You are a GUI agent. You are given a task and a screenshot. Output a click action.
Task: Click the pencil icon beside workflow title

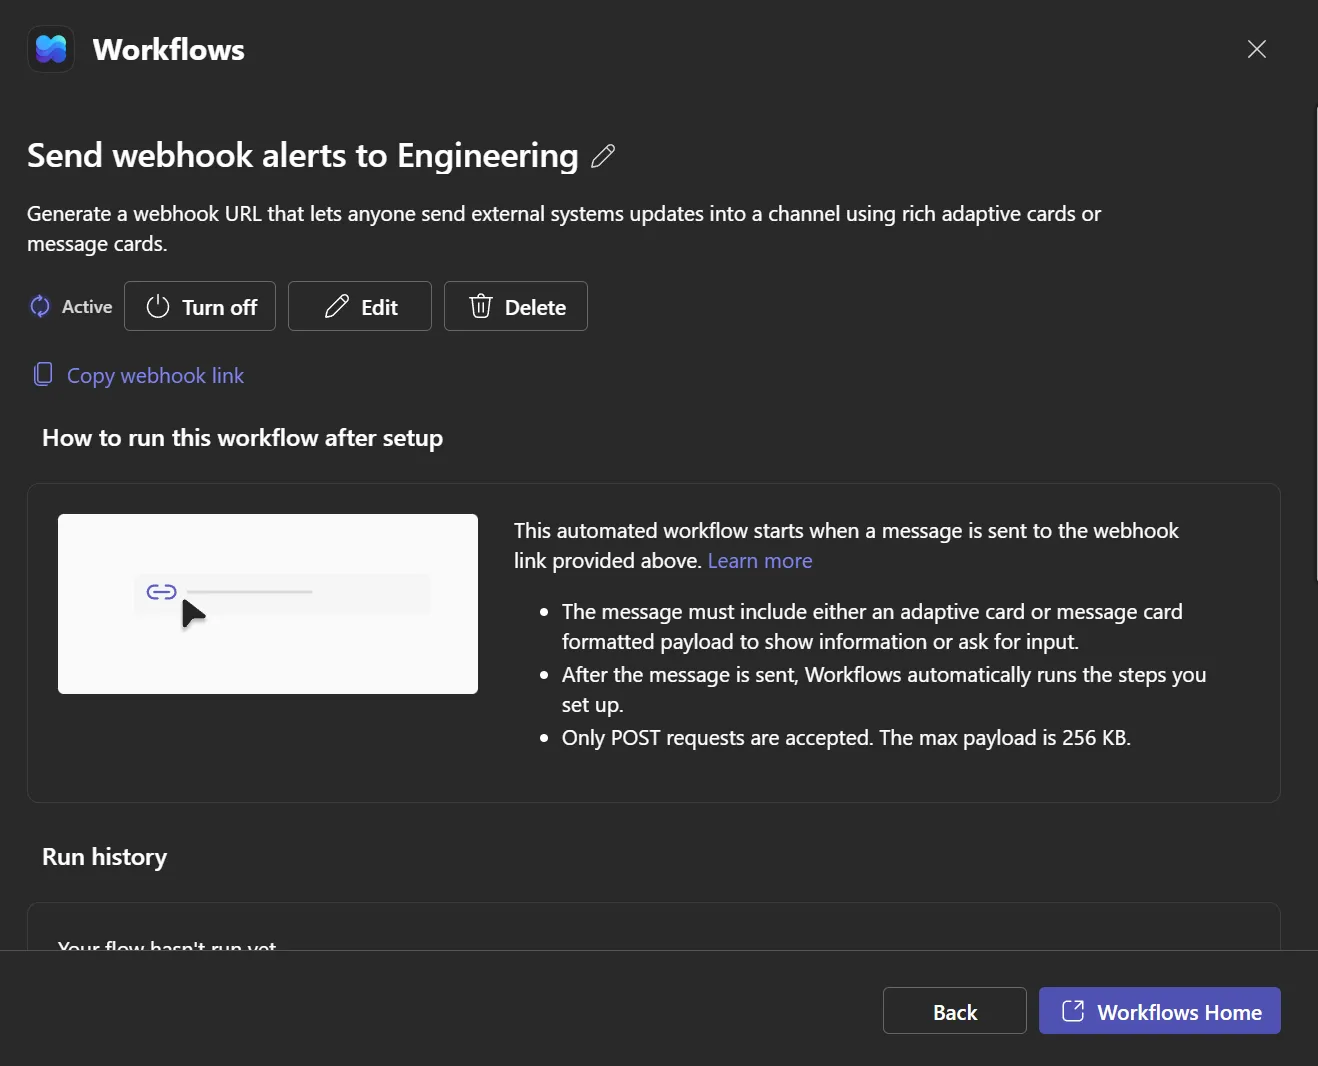click(x=603, y=156)
